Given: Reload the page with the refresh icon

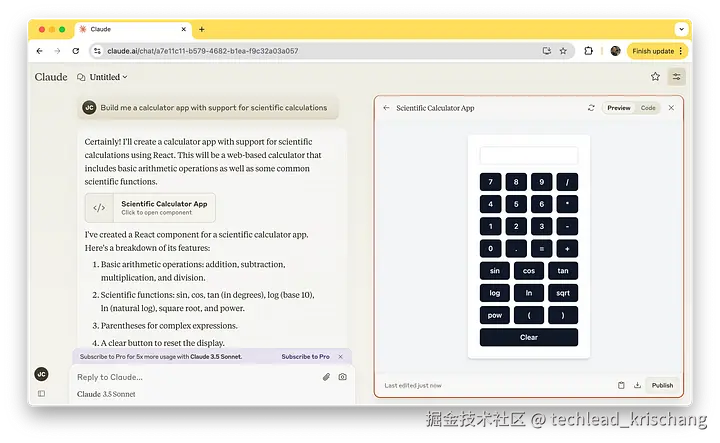Looking at the screenshot, I should (76, 51).
